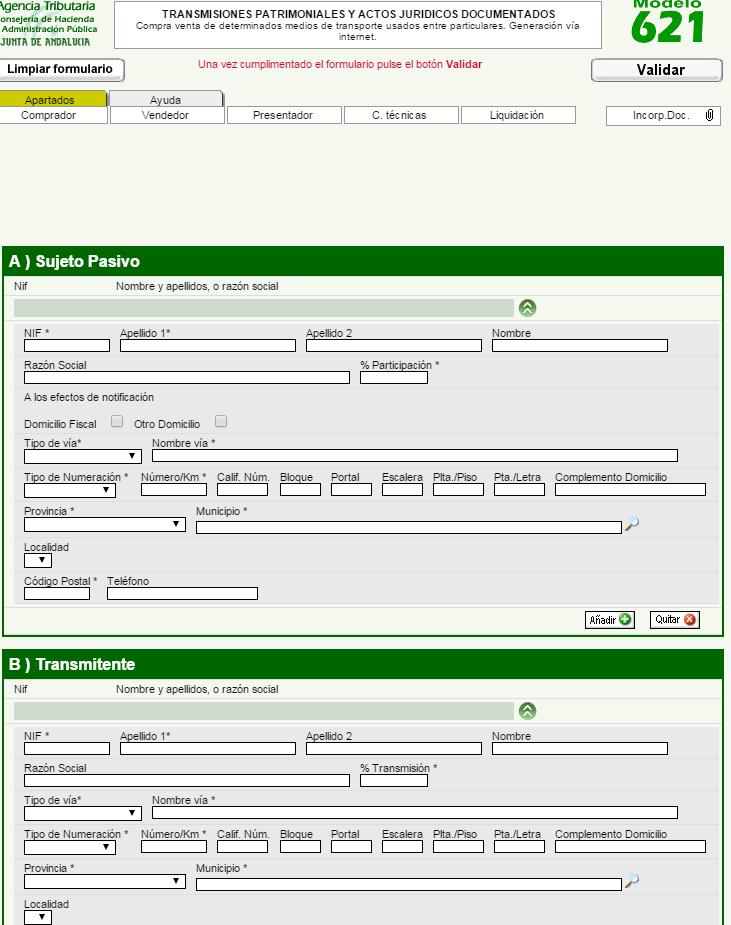Screen dimensions: 731x925
Task: Focus Sujeto Pasivo Nombre vía field
Action: 415,455
